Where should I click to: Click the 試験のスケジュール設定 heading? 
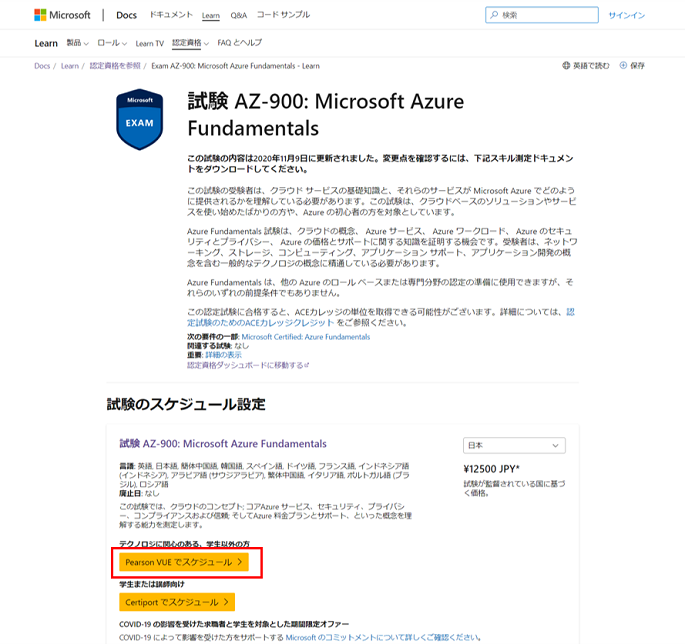[186, 404]
